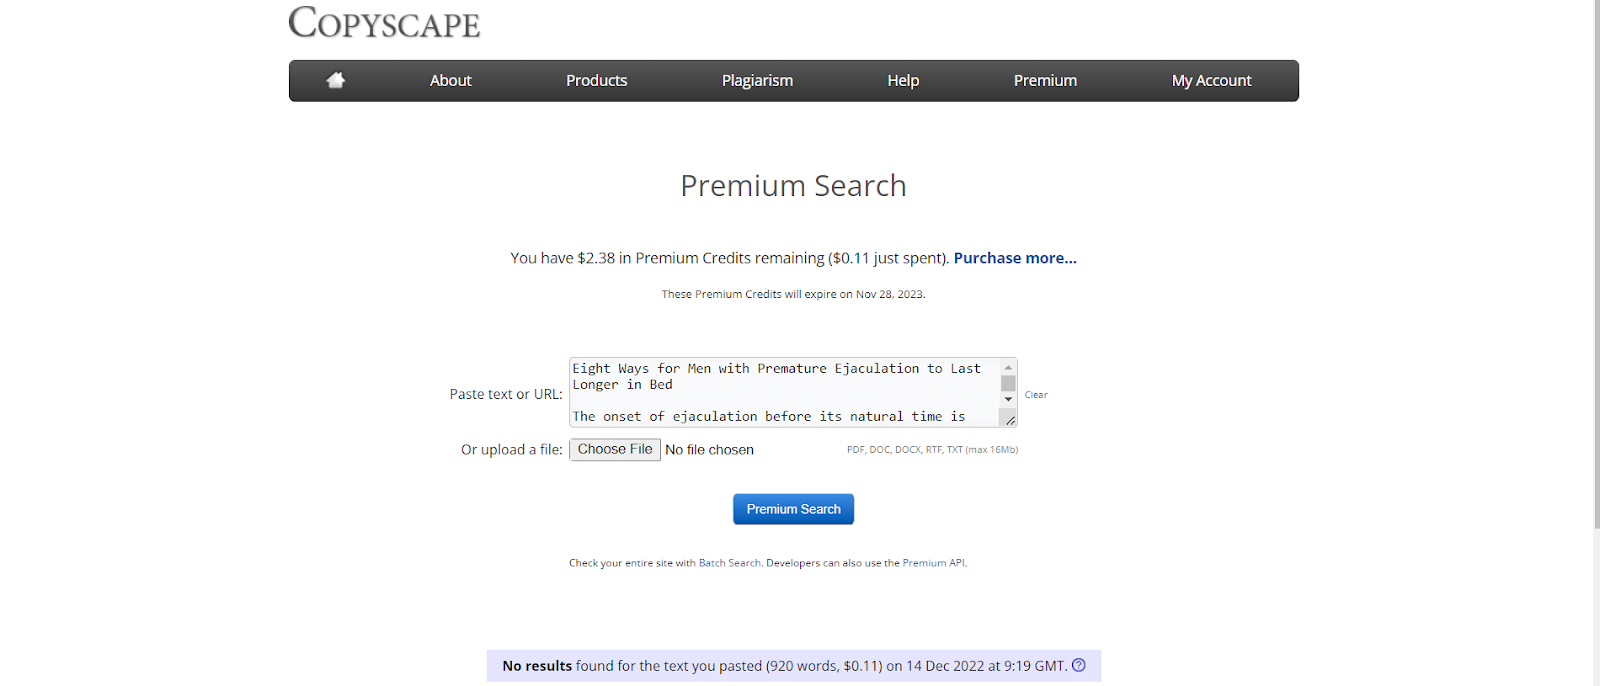
Task: Click the Choose File button
Action: (x=615, y=450)
